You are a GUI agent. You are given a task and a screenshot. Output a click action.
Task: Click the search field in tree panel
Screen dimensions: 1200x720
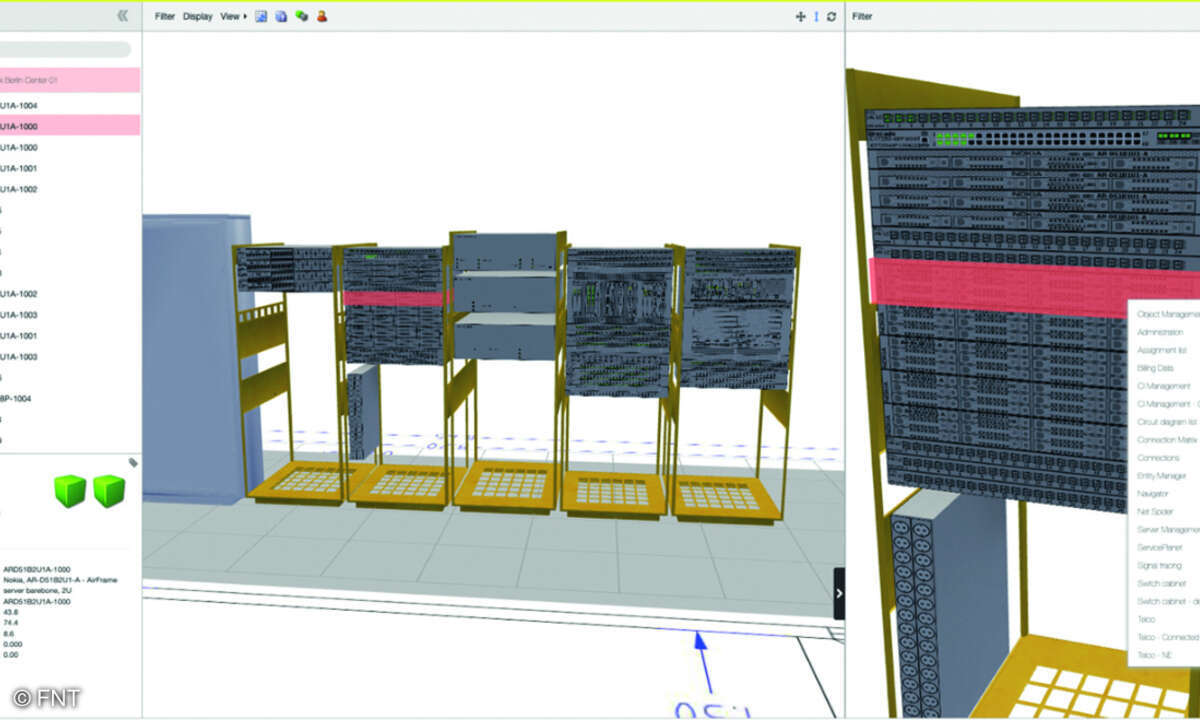(65, 49)
